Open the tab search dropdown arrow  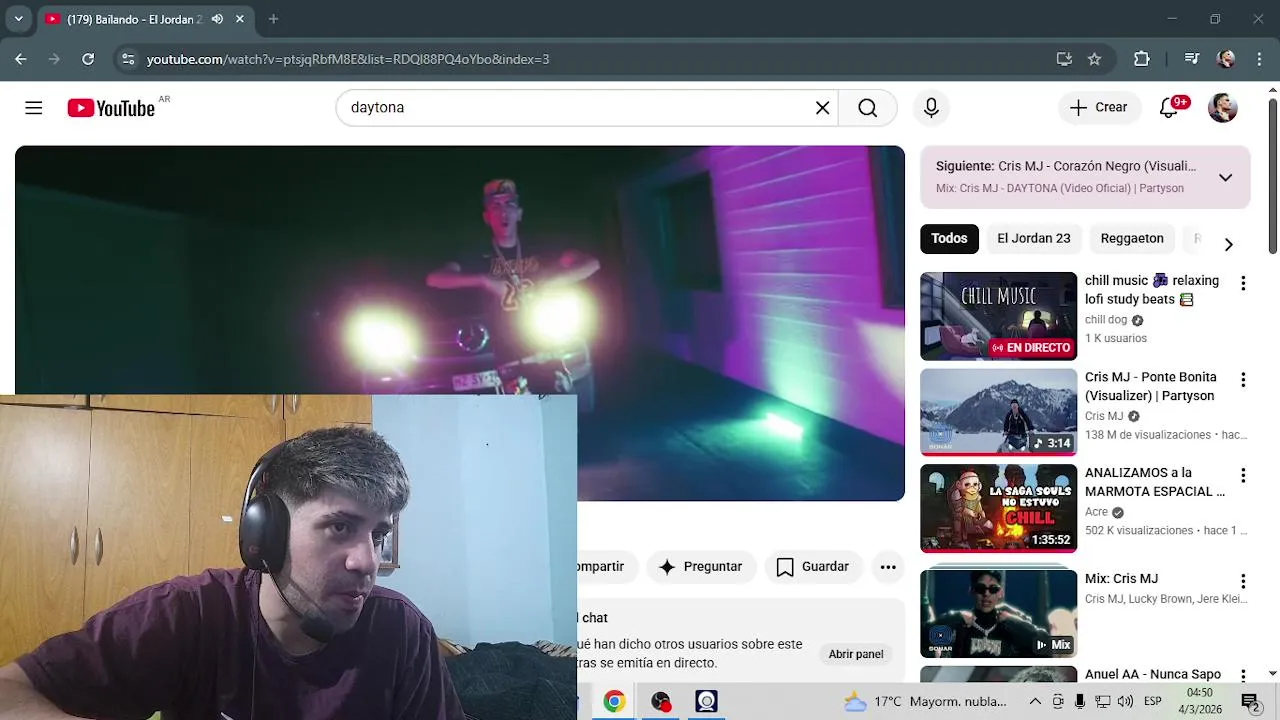(x=18, y=19)
